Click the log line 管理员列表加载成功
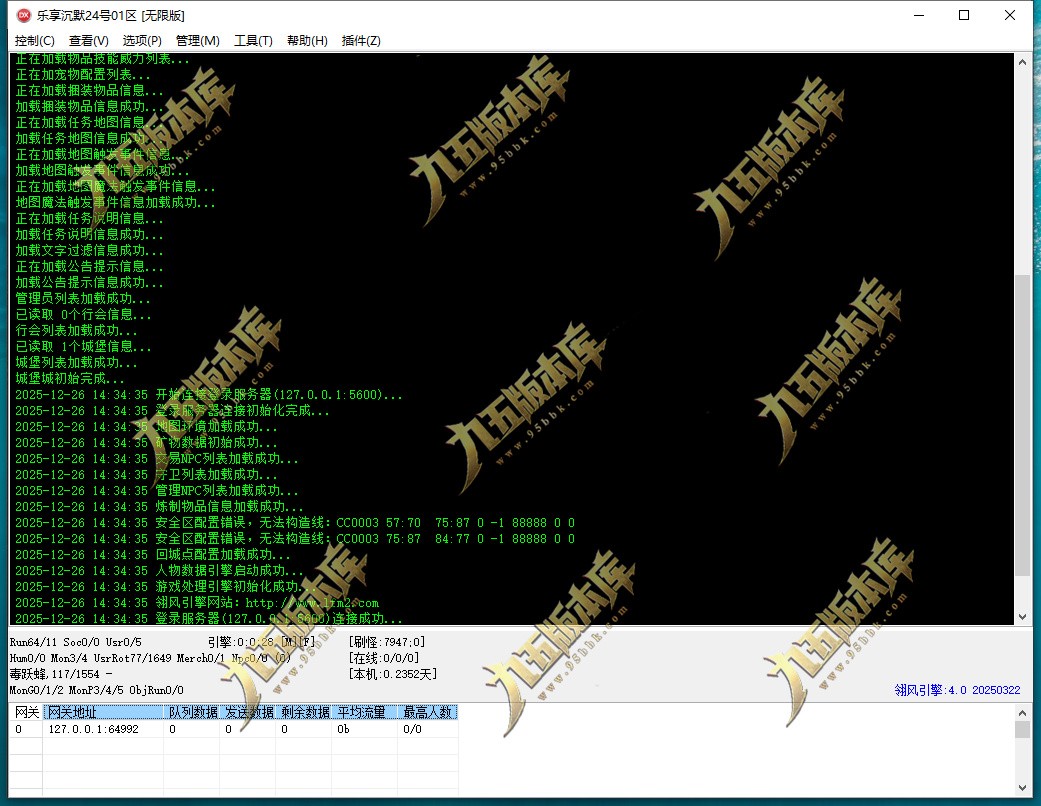This screenshot has height=806, width=1041. pos(83,299)
